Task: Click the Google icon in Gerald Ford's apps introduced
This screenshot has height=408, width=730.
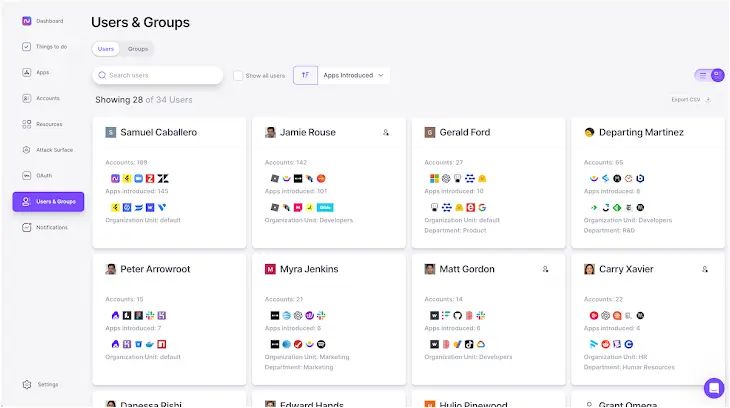Action: coord(482,207)
